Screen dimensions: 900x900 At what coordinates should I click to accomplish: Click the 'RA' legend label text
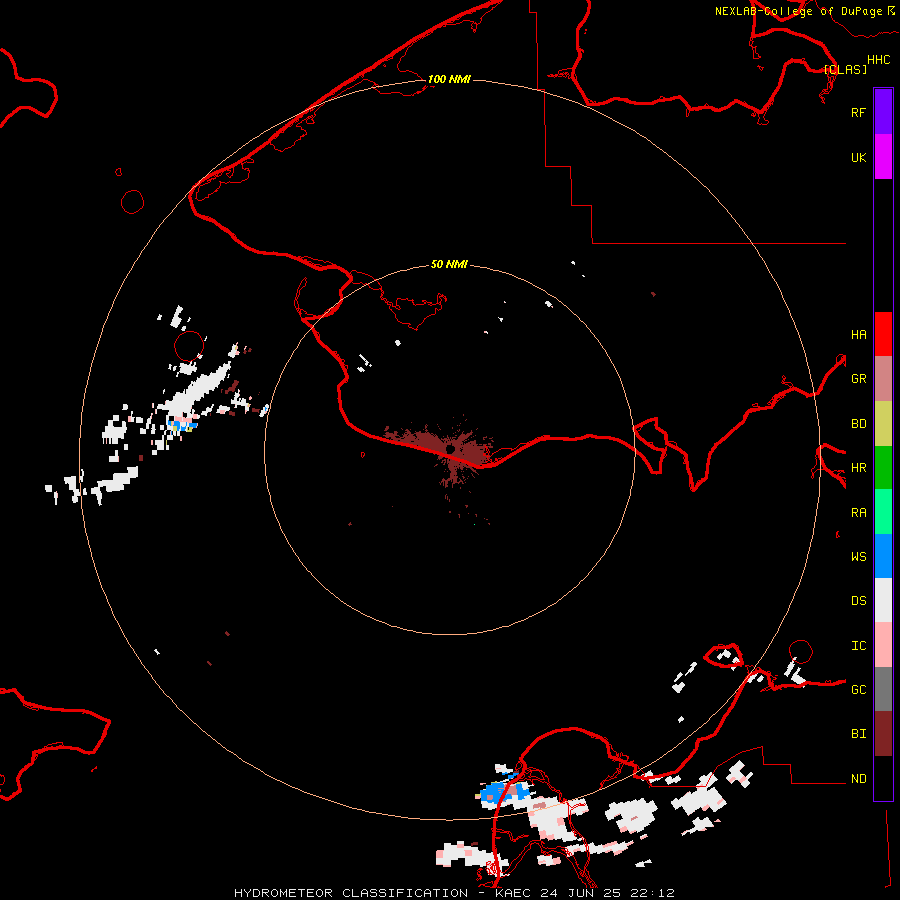pyautogui.click(x=858, y=513)
